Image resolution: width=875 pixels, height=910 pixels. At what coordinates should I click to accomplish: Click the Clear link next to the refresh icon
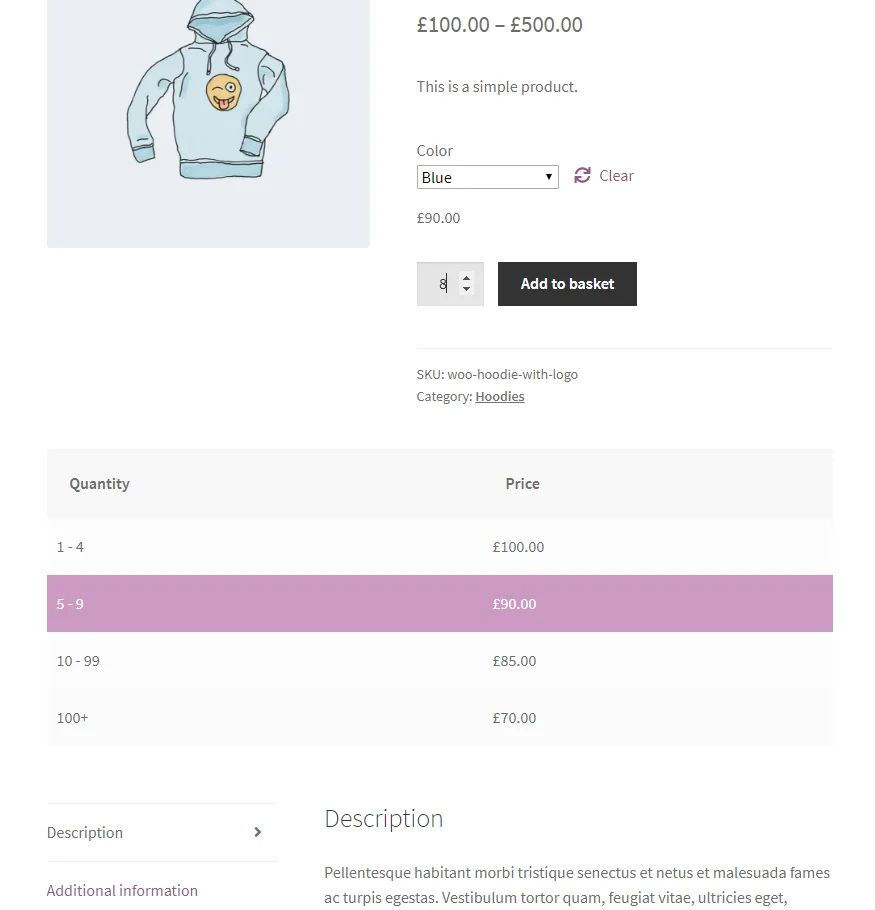tap(615, 175)
